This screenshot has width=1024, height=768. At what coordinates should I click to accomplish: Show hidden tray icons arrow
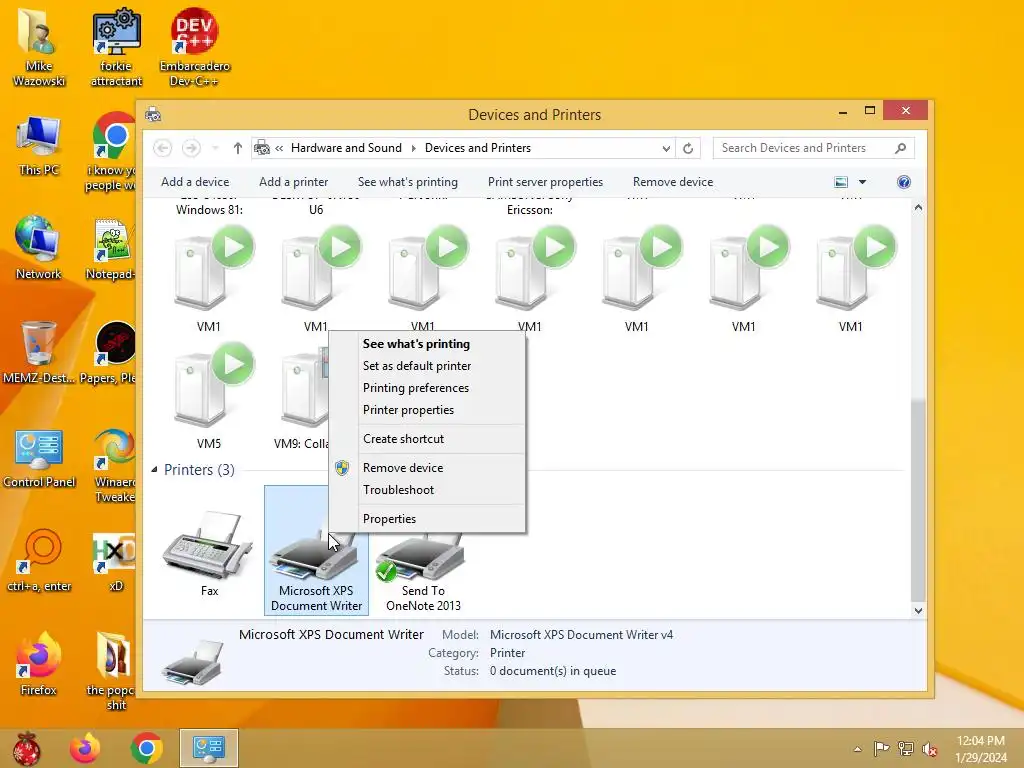(x=857, y=749)
